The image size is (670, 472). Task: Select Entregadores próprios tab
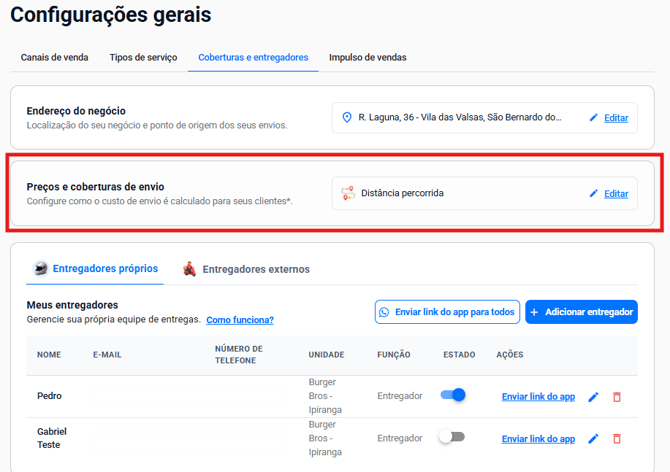tap(95, 269)
